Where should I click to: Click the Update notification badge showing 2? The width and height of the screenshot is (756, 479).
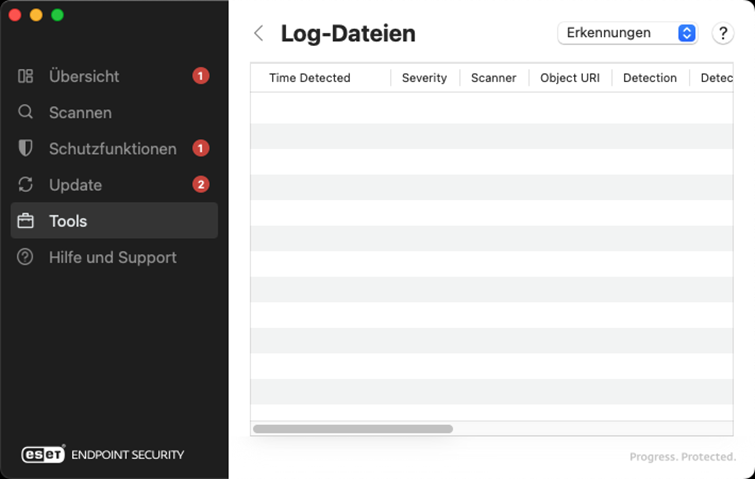pos(201,185)
